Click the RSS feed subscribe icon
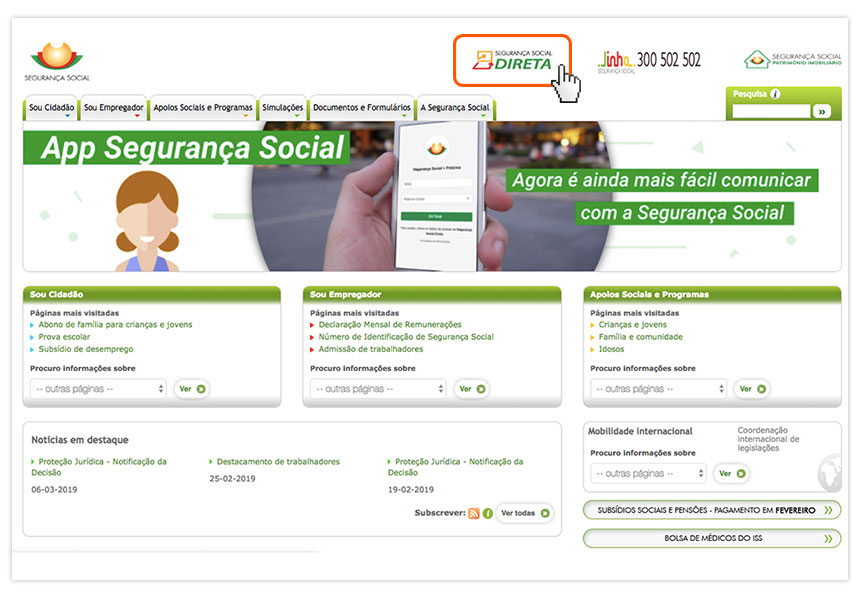This screenshot has height=594, width=860. [x=474, y=513]
